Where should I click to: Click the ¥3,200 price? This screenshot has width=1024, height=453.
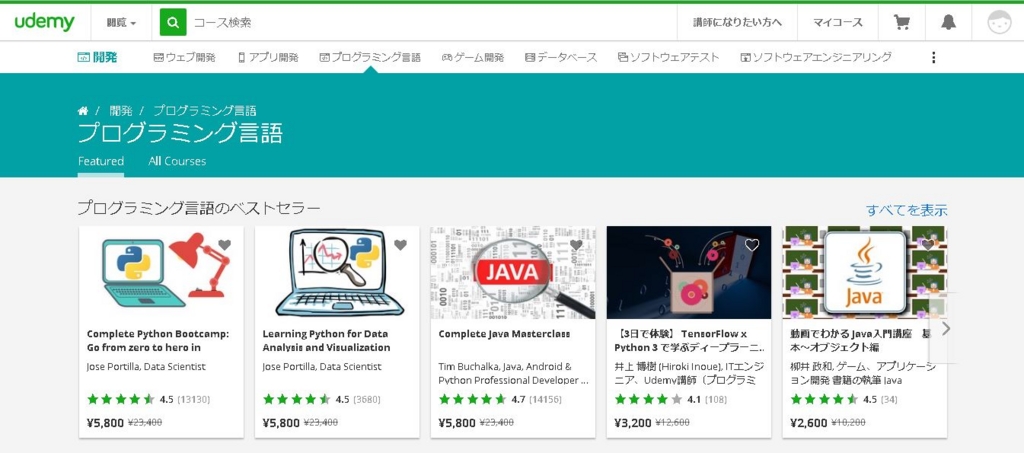633,423
